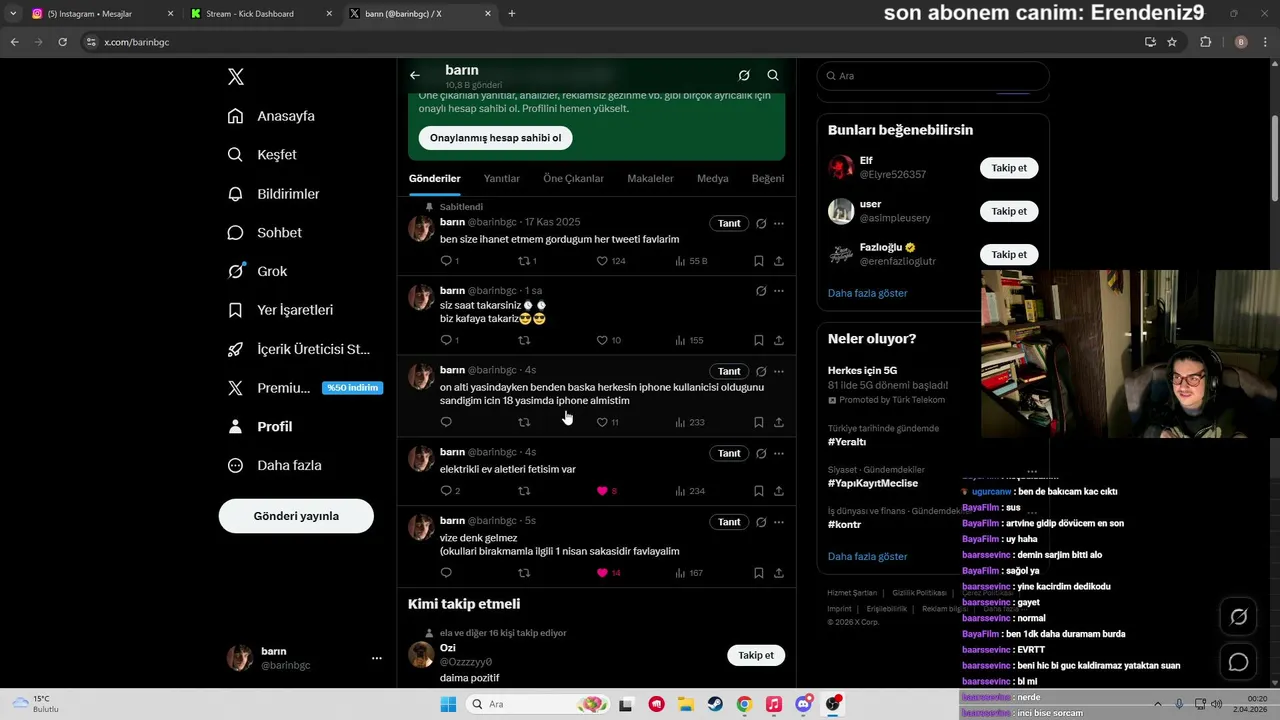Open Steam from taskbar
Screen dimensions: 1280x720
pos(715,704)
